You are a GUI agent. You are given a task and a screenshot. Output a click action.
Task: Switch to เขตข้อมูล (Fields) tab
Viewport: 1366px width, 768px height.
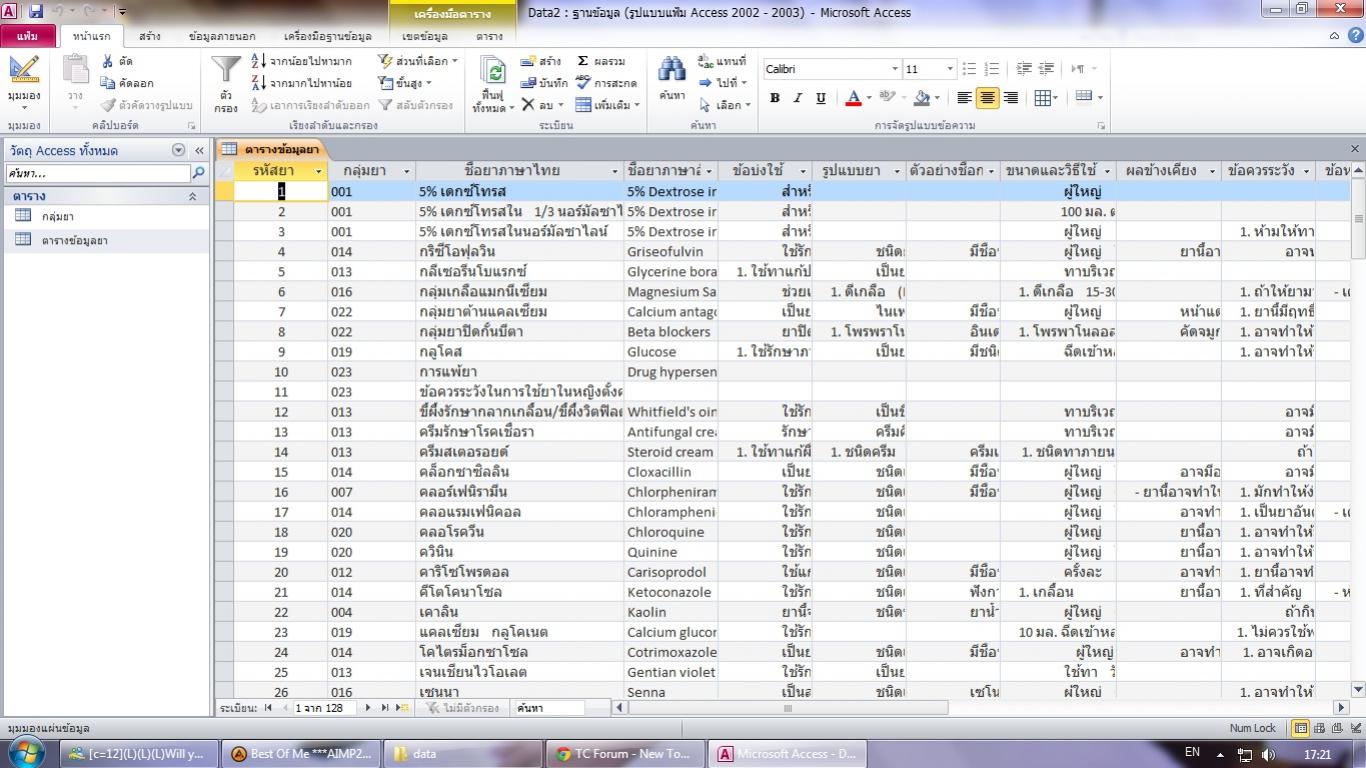(x=425, y=36)
